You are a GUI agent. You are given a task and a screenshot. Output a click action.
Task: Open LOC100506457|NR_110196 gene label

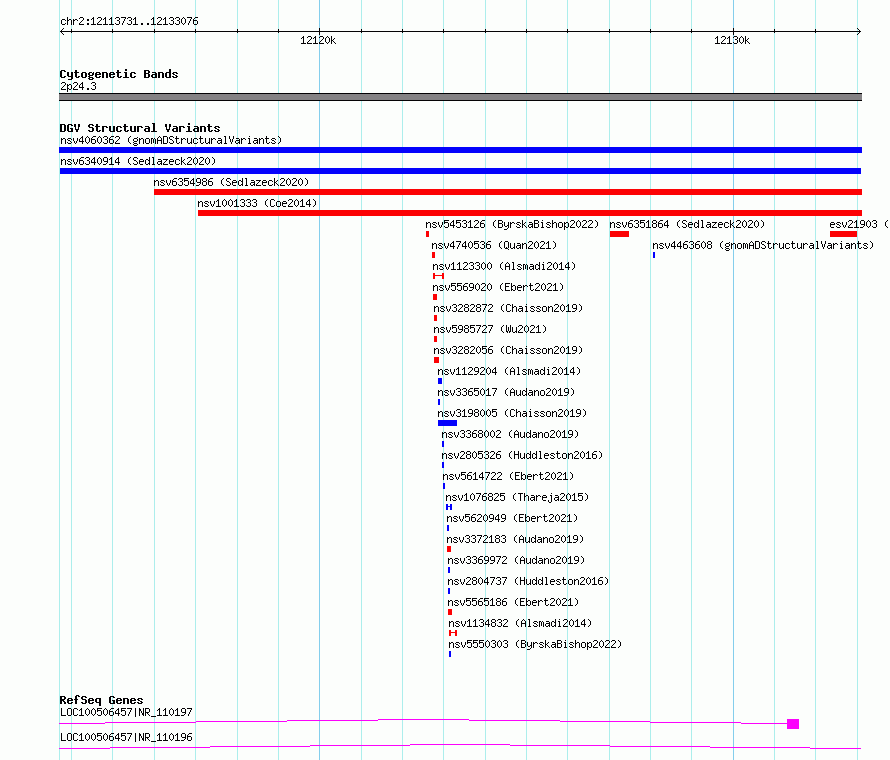coord(126,737)
